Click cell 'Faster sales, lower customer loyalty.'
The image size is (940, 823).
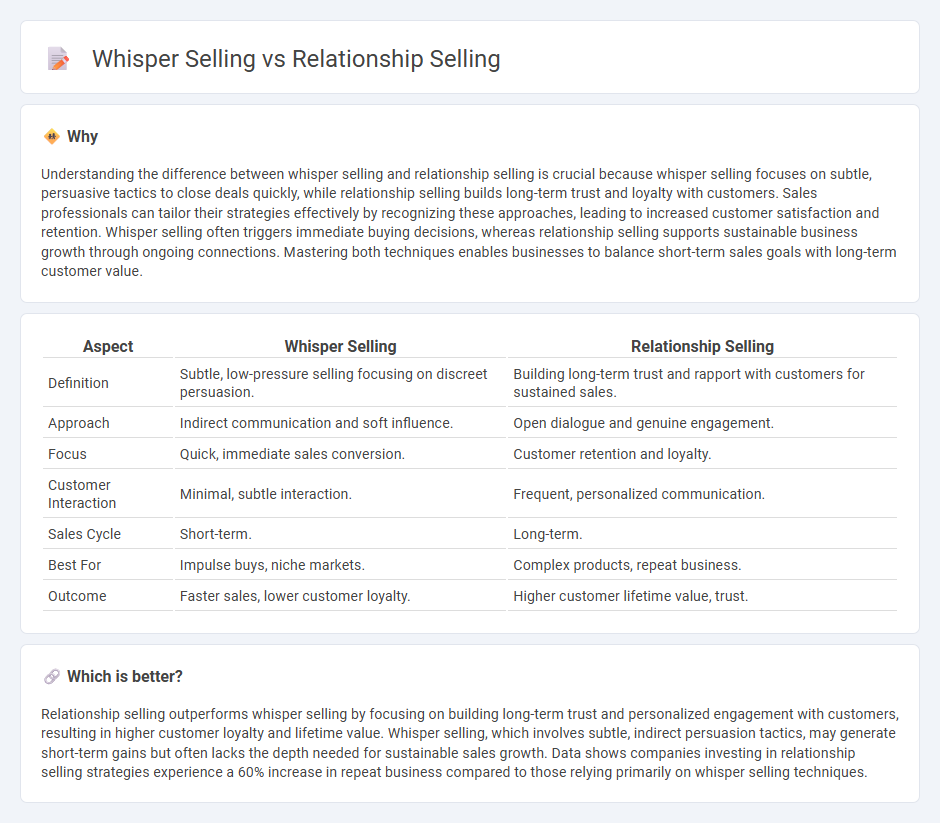(340, 596)
